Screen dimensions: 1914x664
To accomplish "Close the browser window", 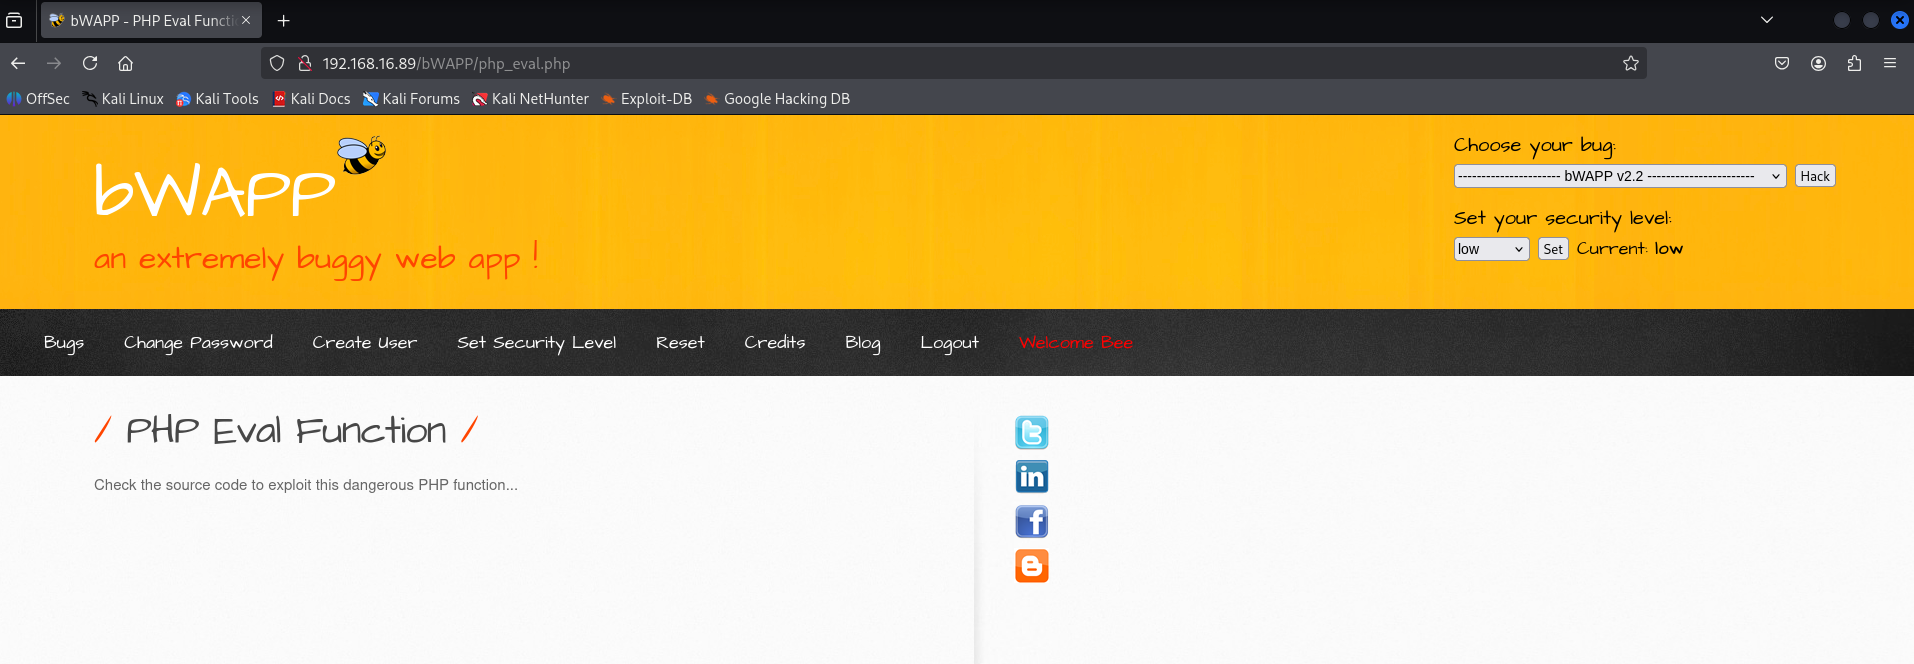I will [1900, 20].
